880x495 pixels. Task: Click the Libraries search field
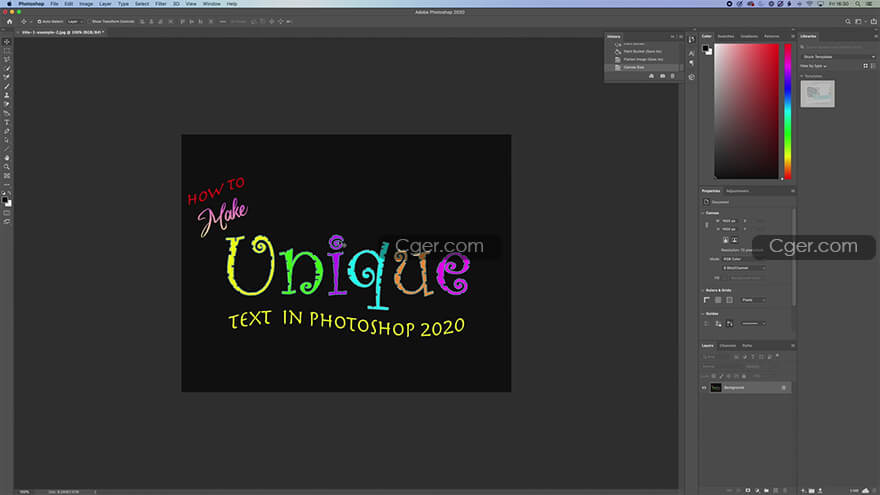pyautogui.click(x=838, y=47)
